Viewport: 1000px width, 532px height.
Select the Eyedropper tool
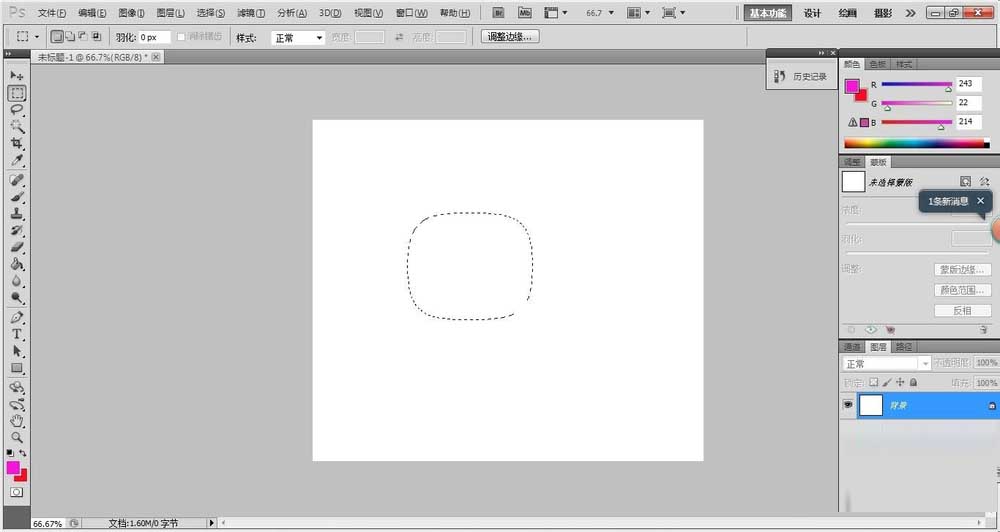click(x=17, y=160)
